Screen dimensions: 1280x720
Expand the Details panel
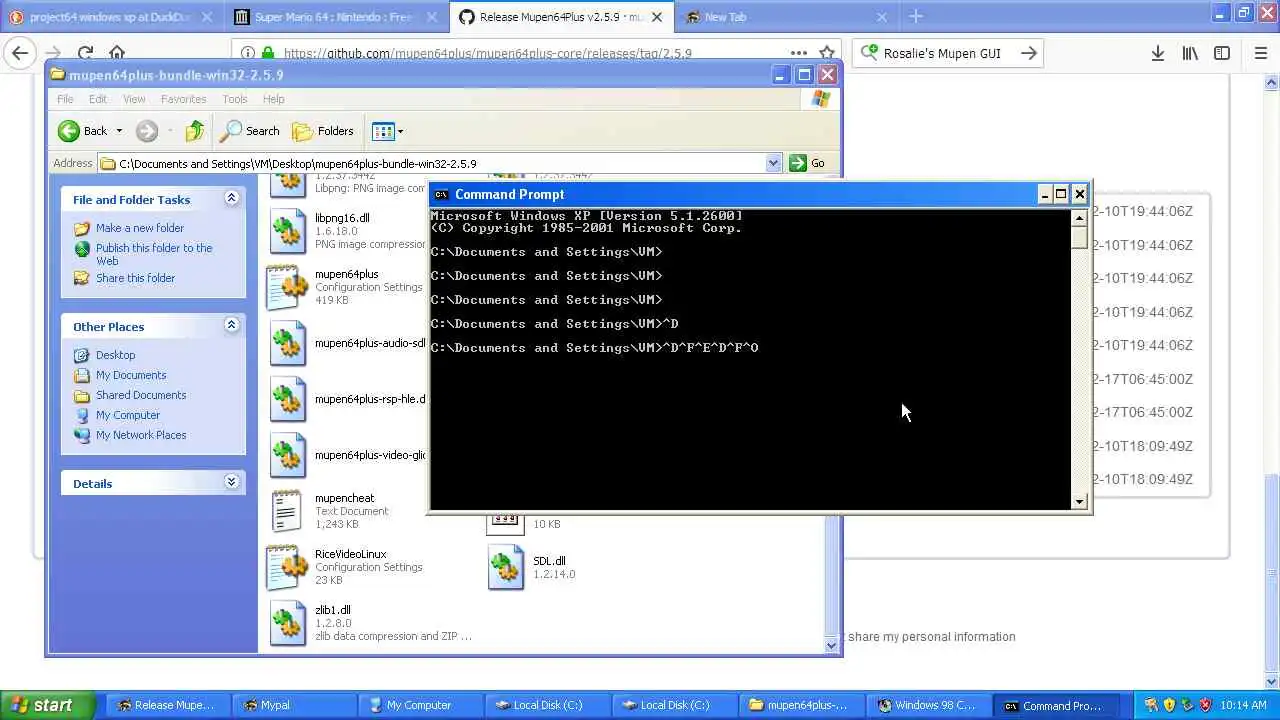tap(231, 482)
